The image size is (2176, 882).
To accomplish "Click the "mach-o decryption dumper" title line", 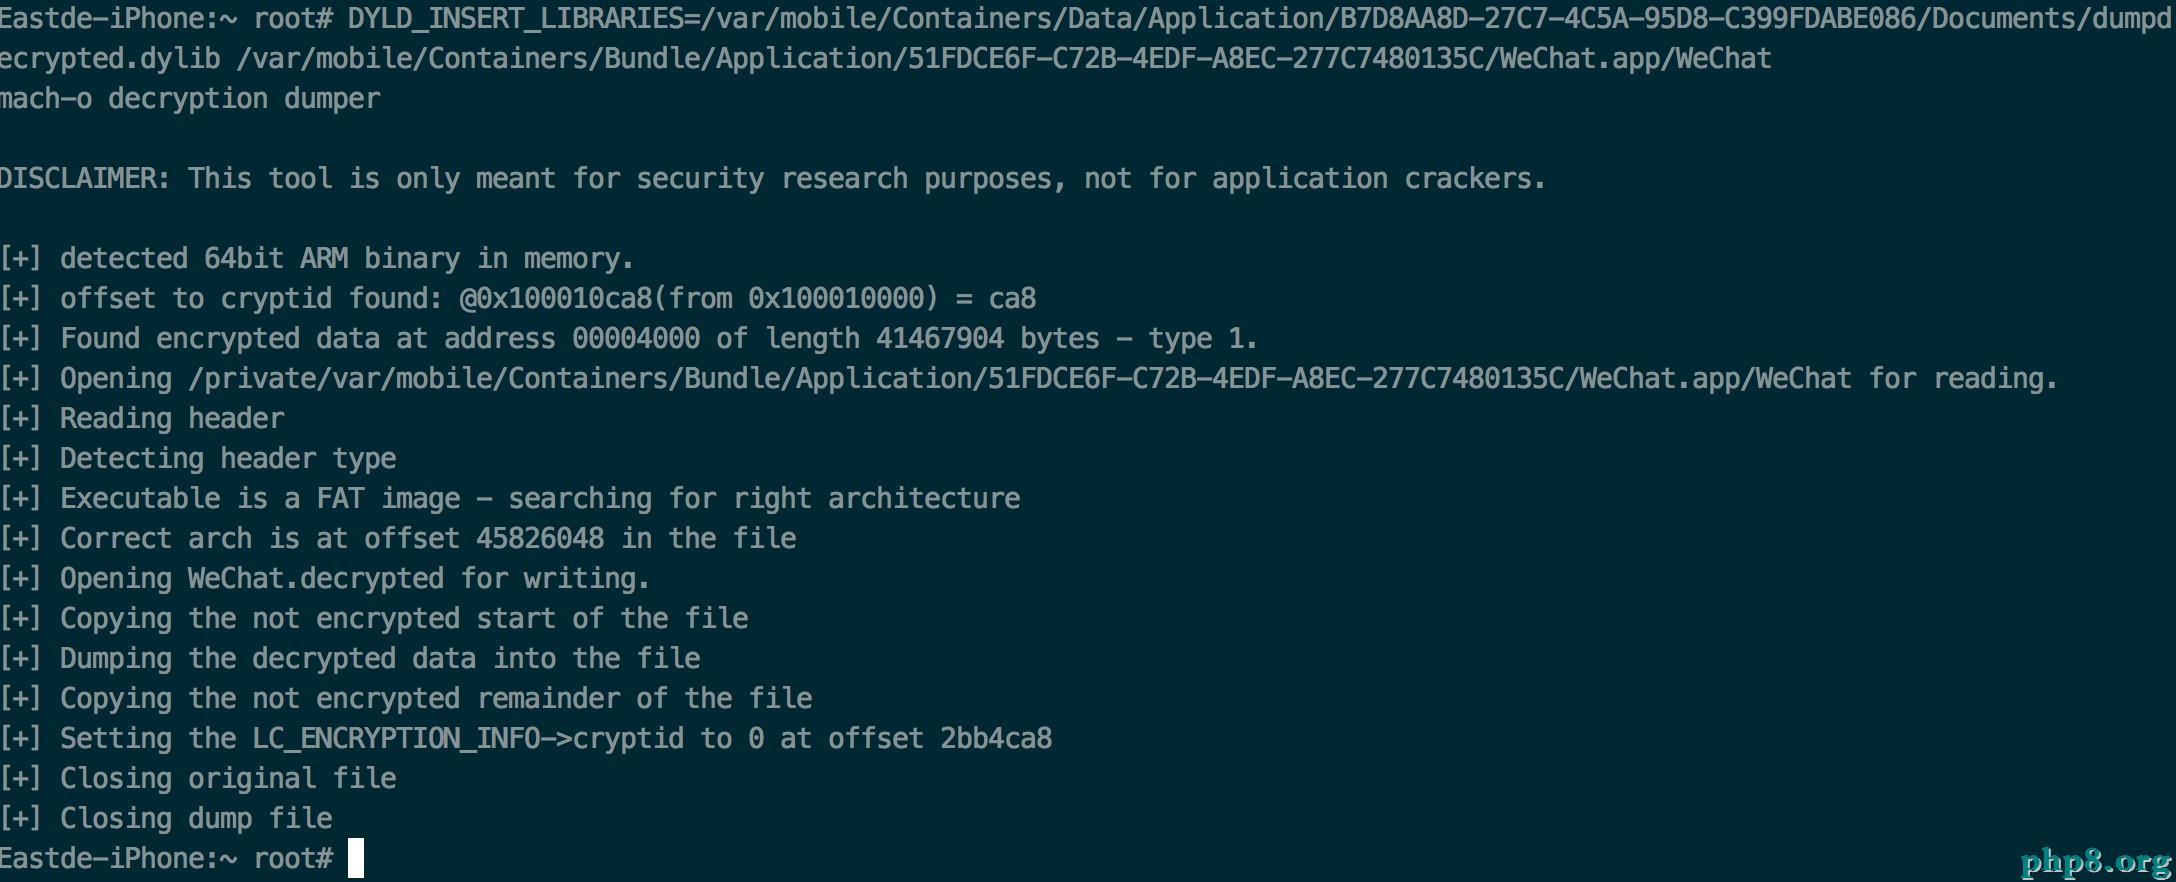I will click(190, 99).
